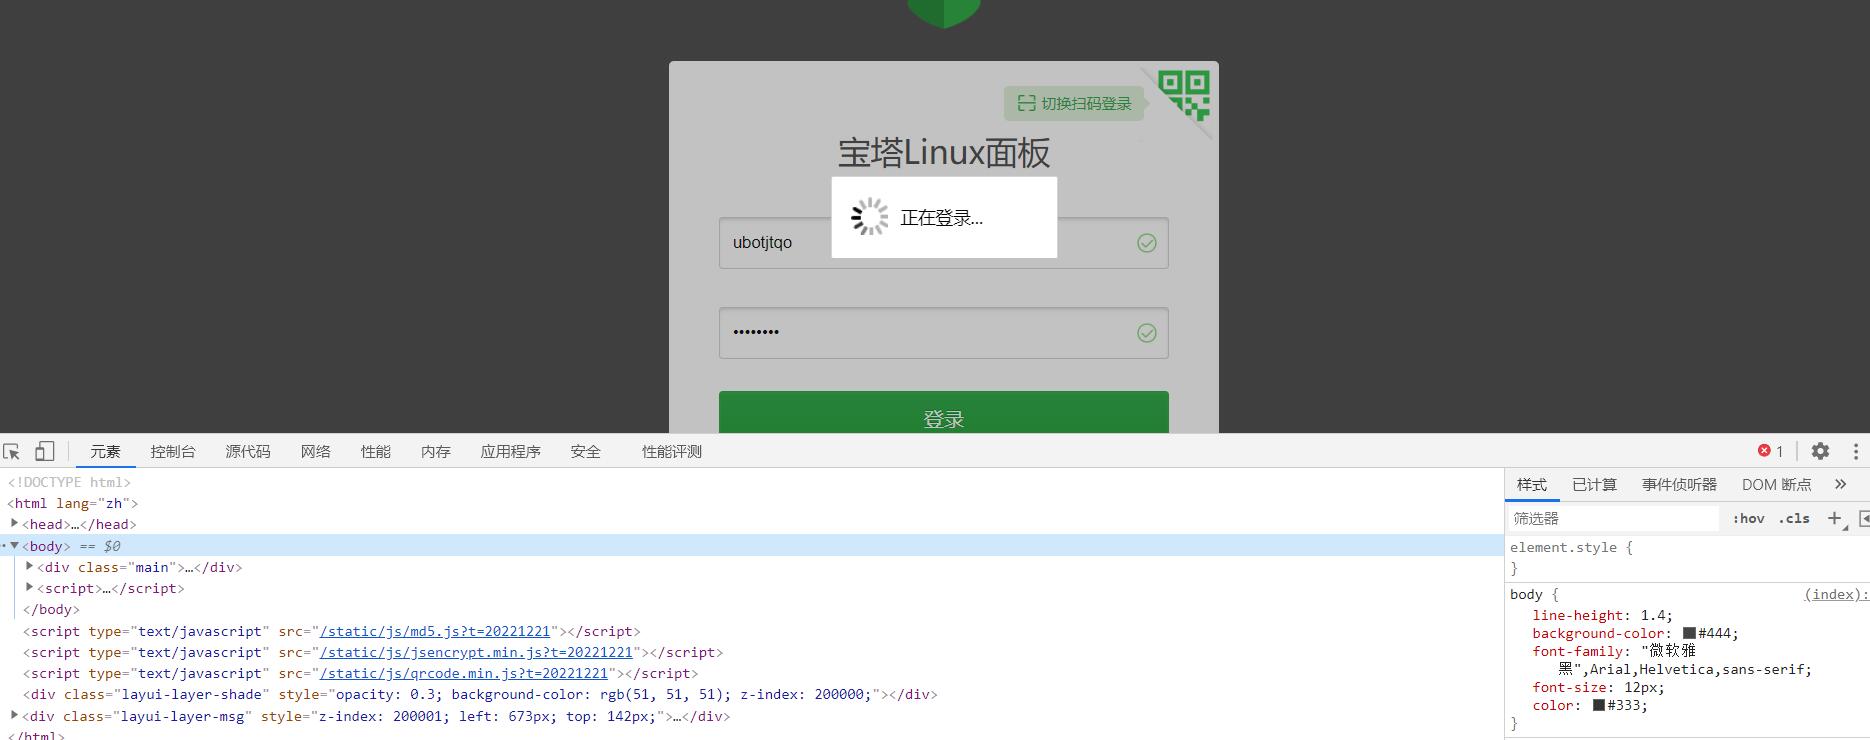Open the 应用程序 tab

[511, 452]
